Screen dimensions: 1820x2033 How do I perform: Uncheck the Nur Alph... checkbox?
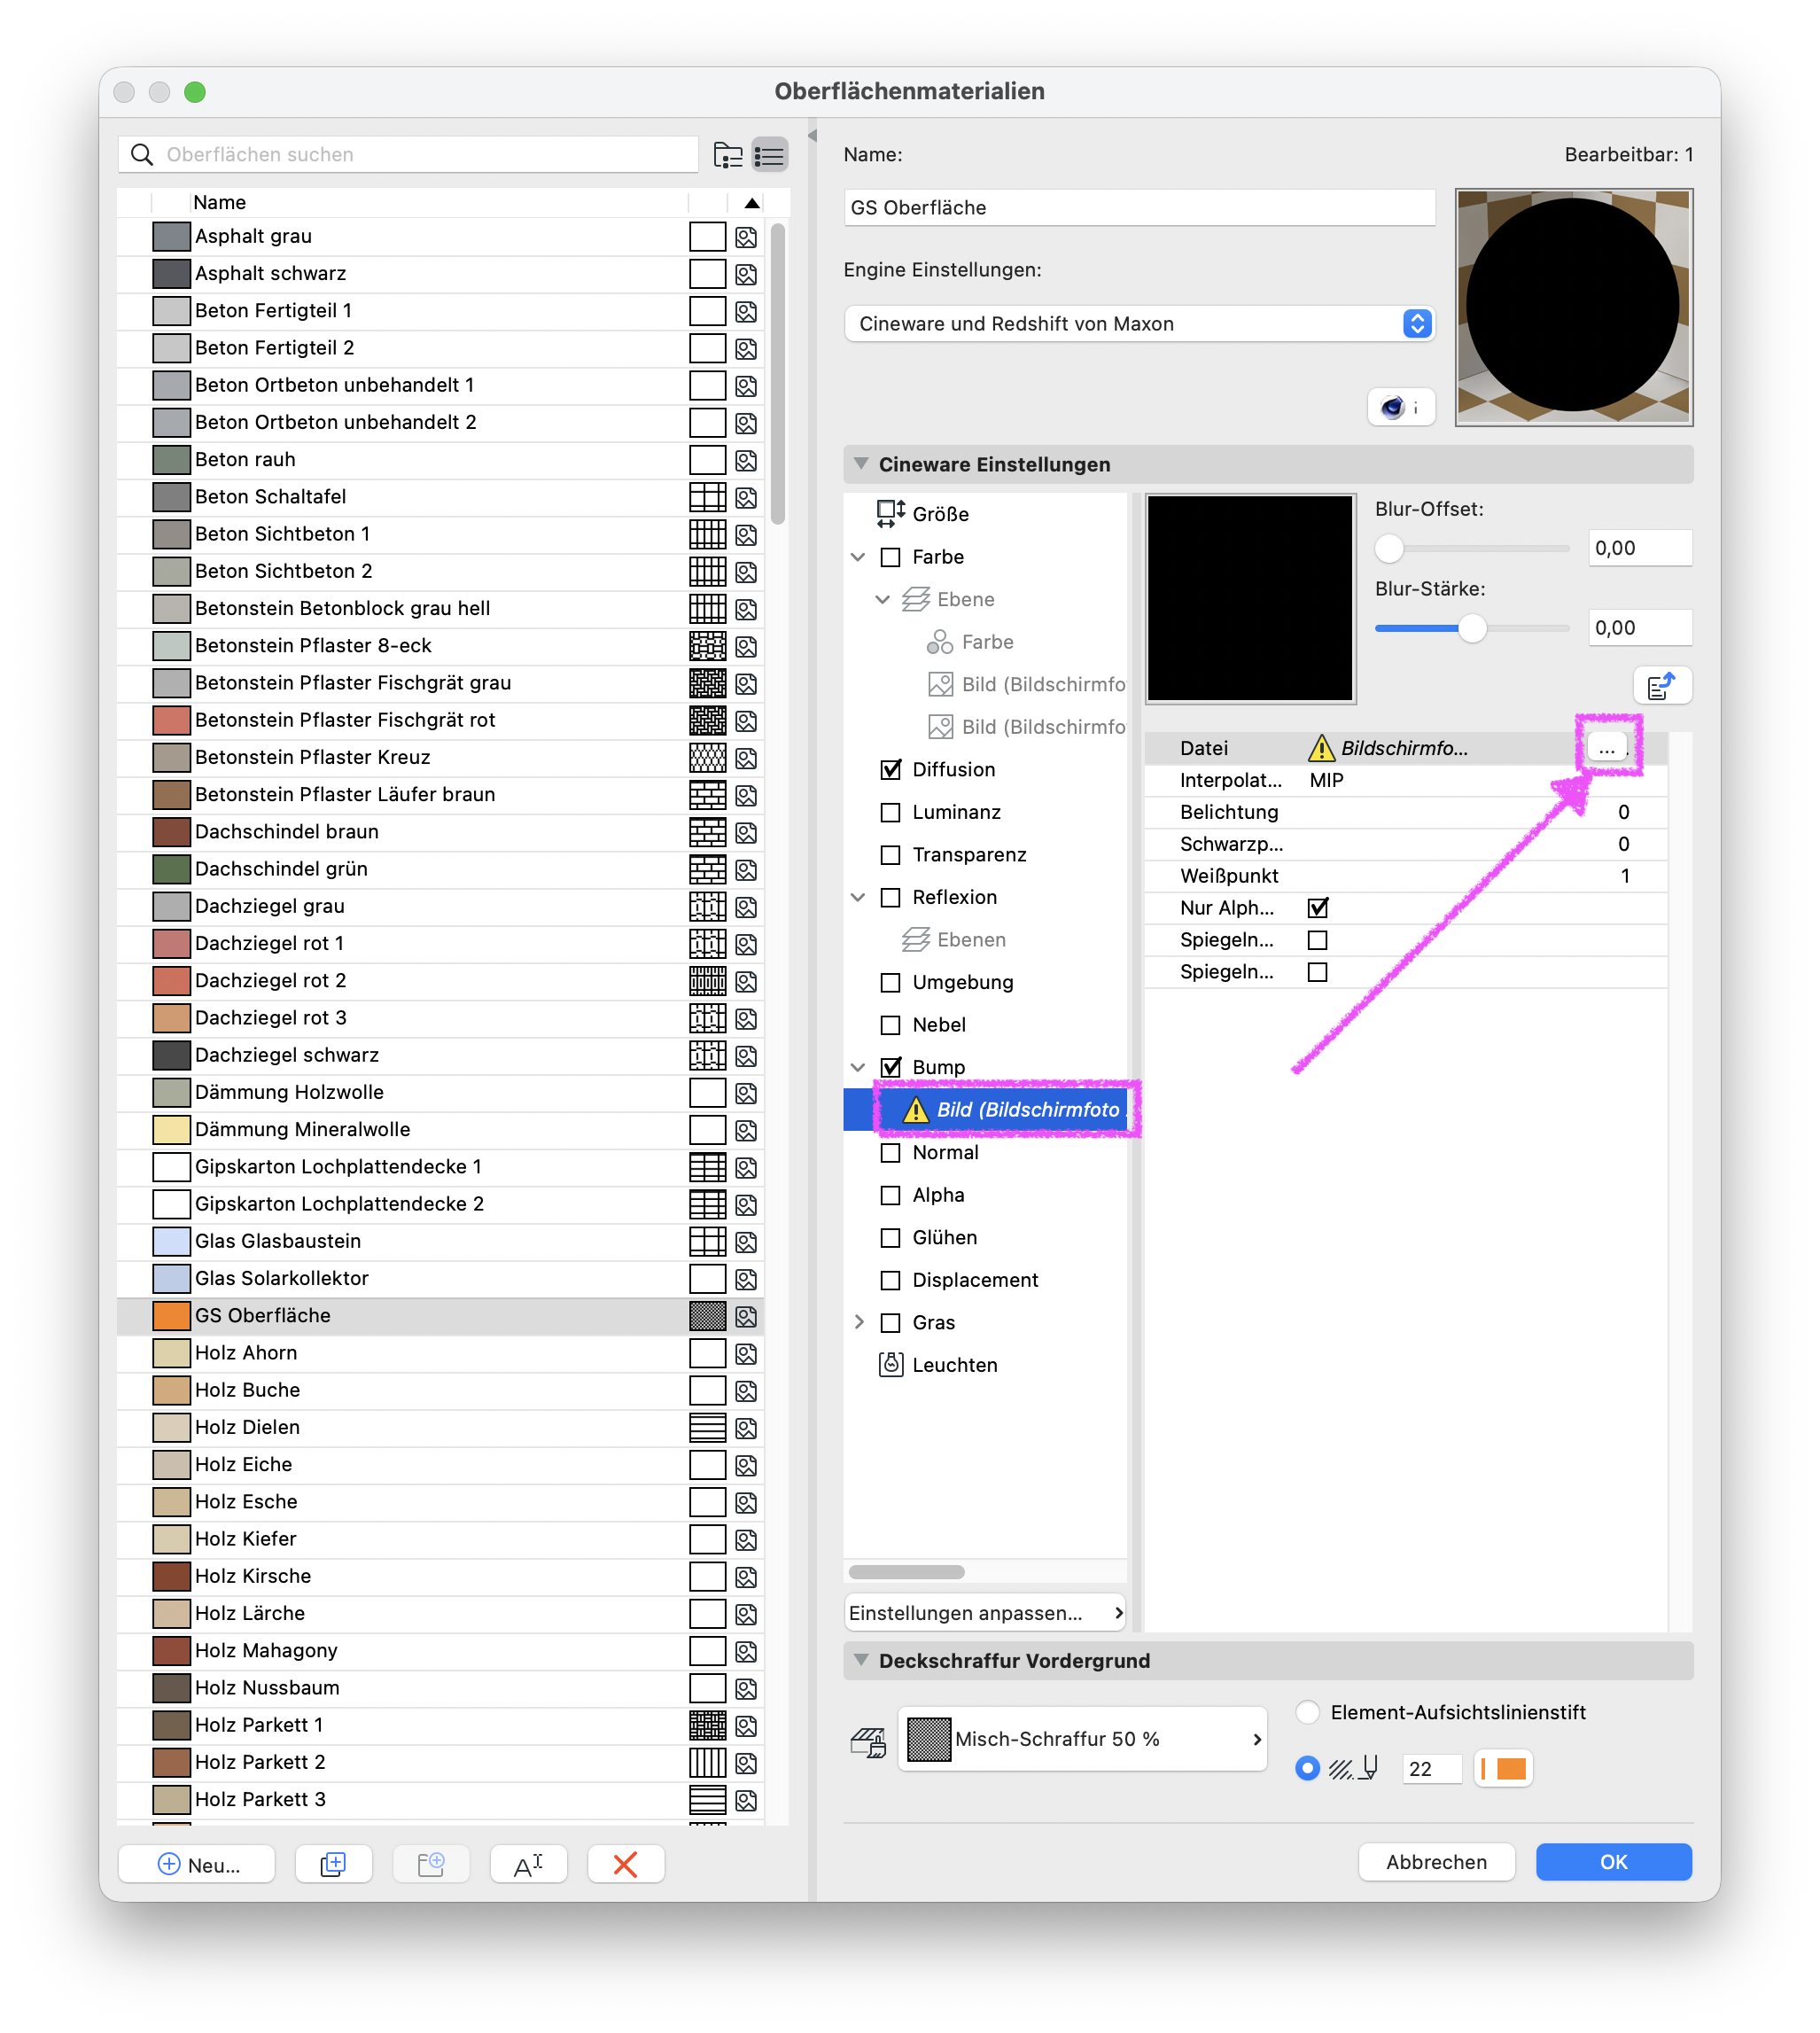point(1318,908)
